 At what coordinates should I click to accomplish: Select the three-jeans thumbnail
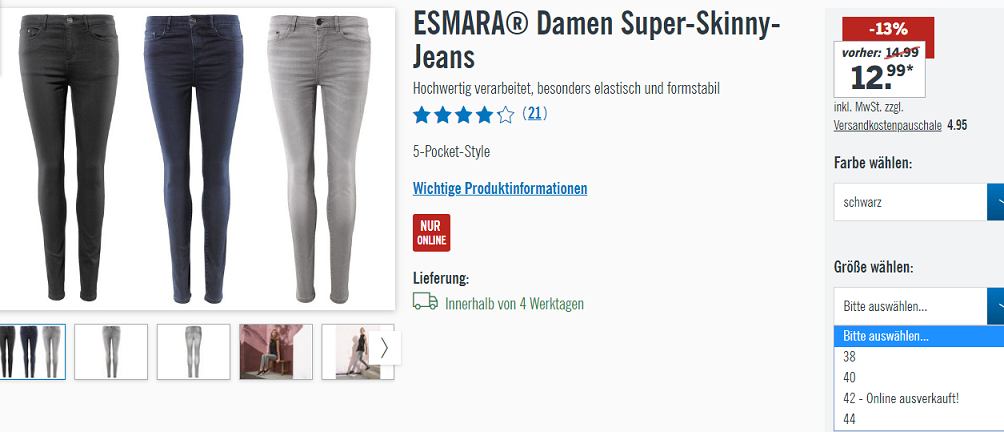point(32,351)
